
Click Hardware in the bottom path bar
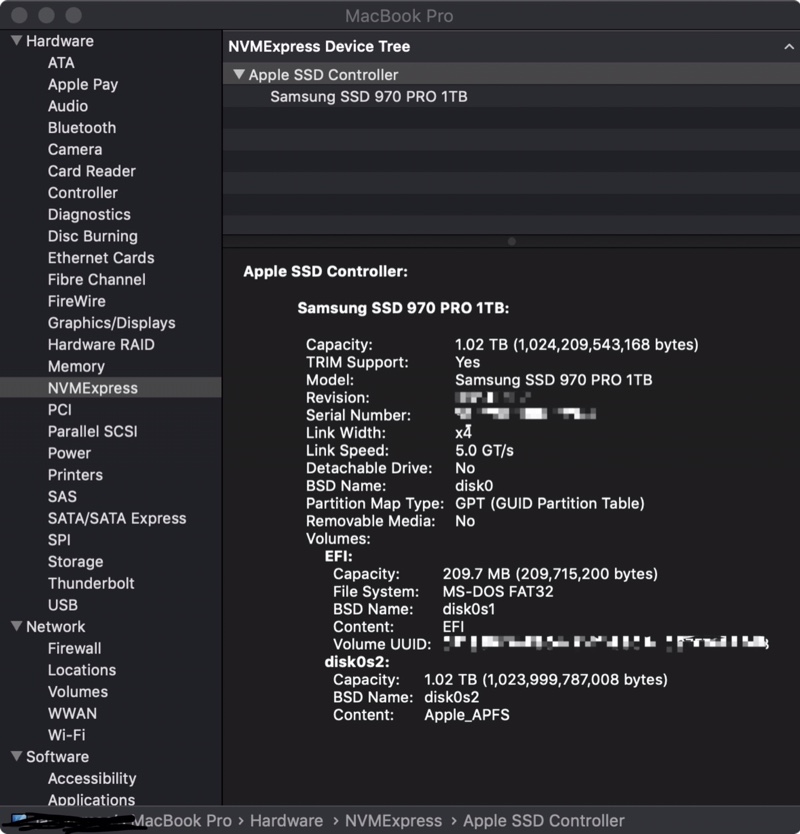coord(287,821)
